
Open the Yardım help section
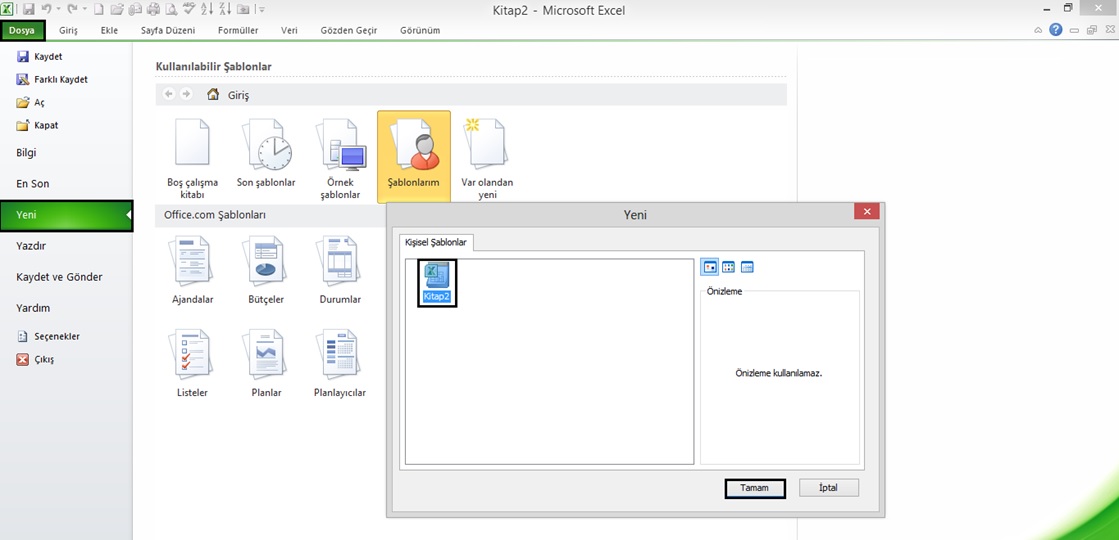tap(34, 308)
